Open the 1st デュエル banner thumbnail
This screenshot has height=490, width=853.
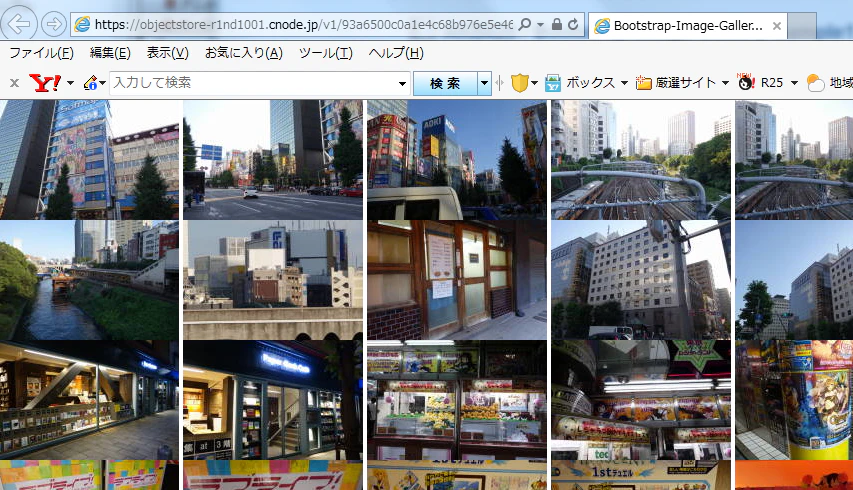(x=641, y=475)
